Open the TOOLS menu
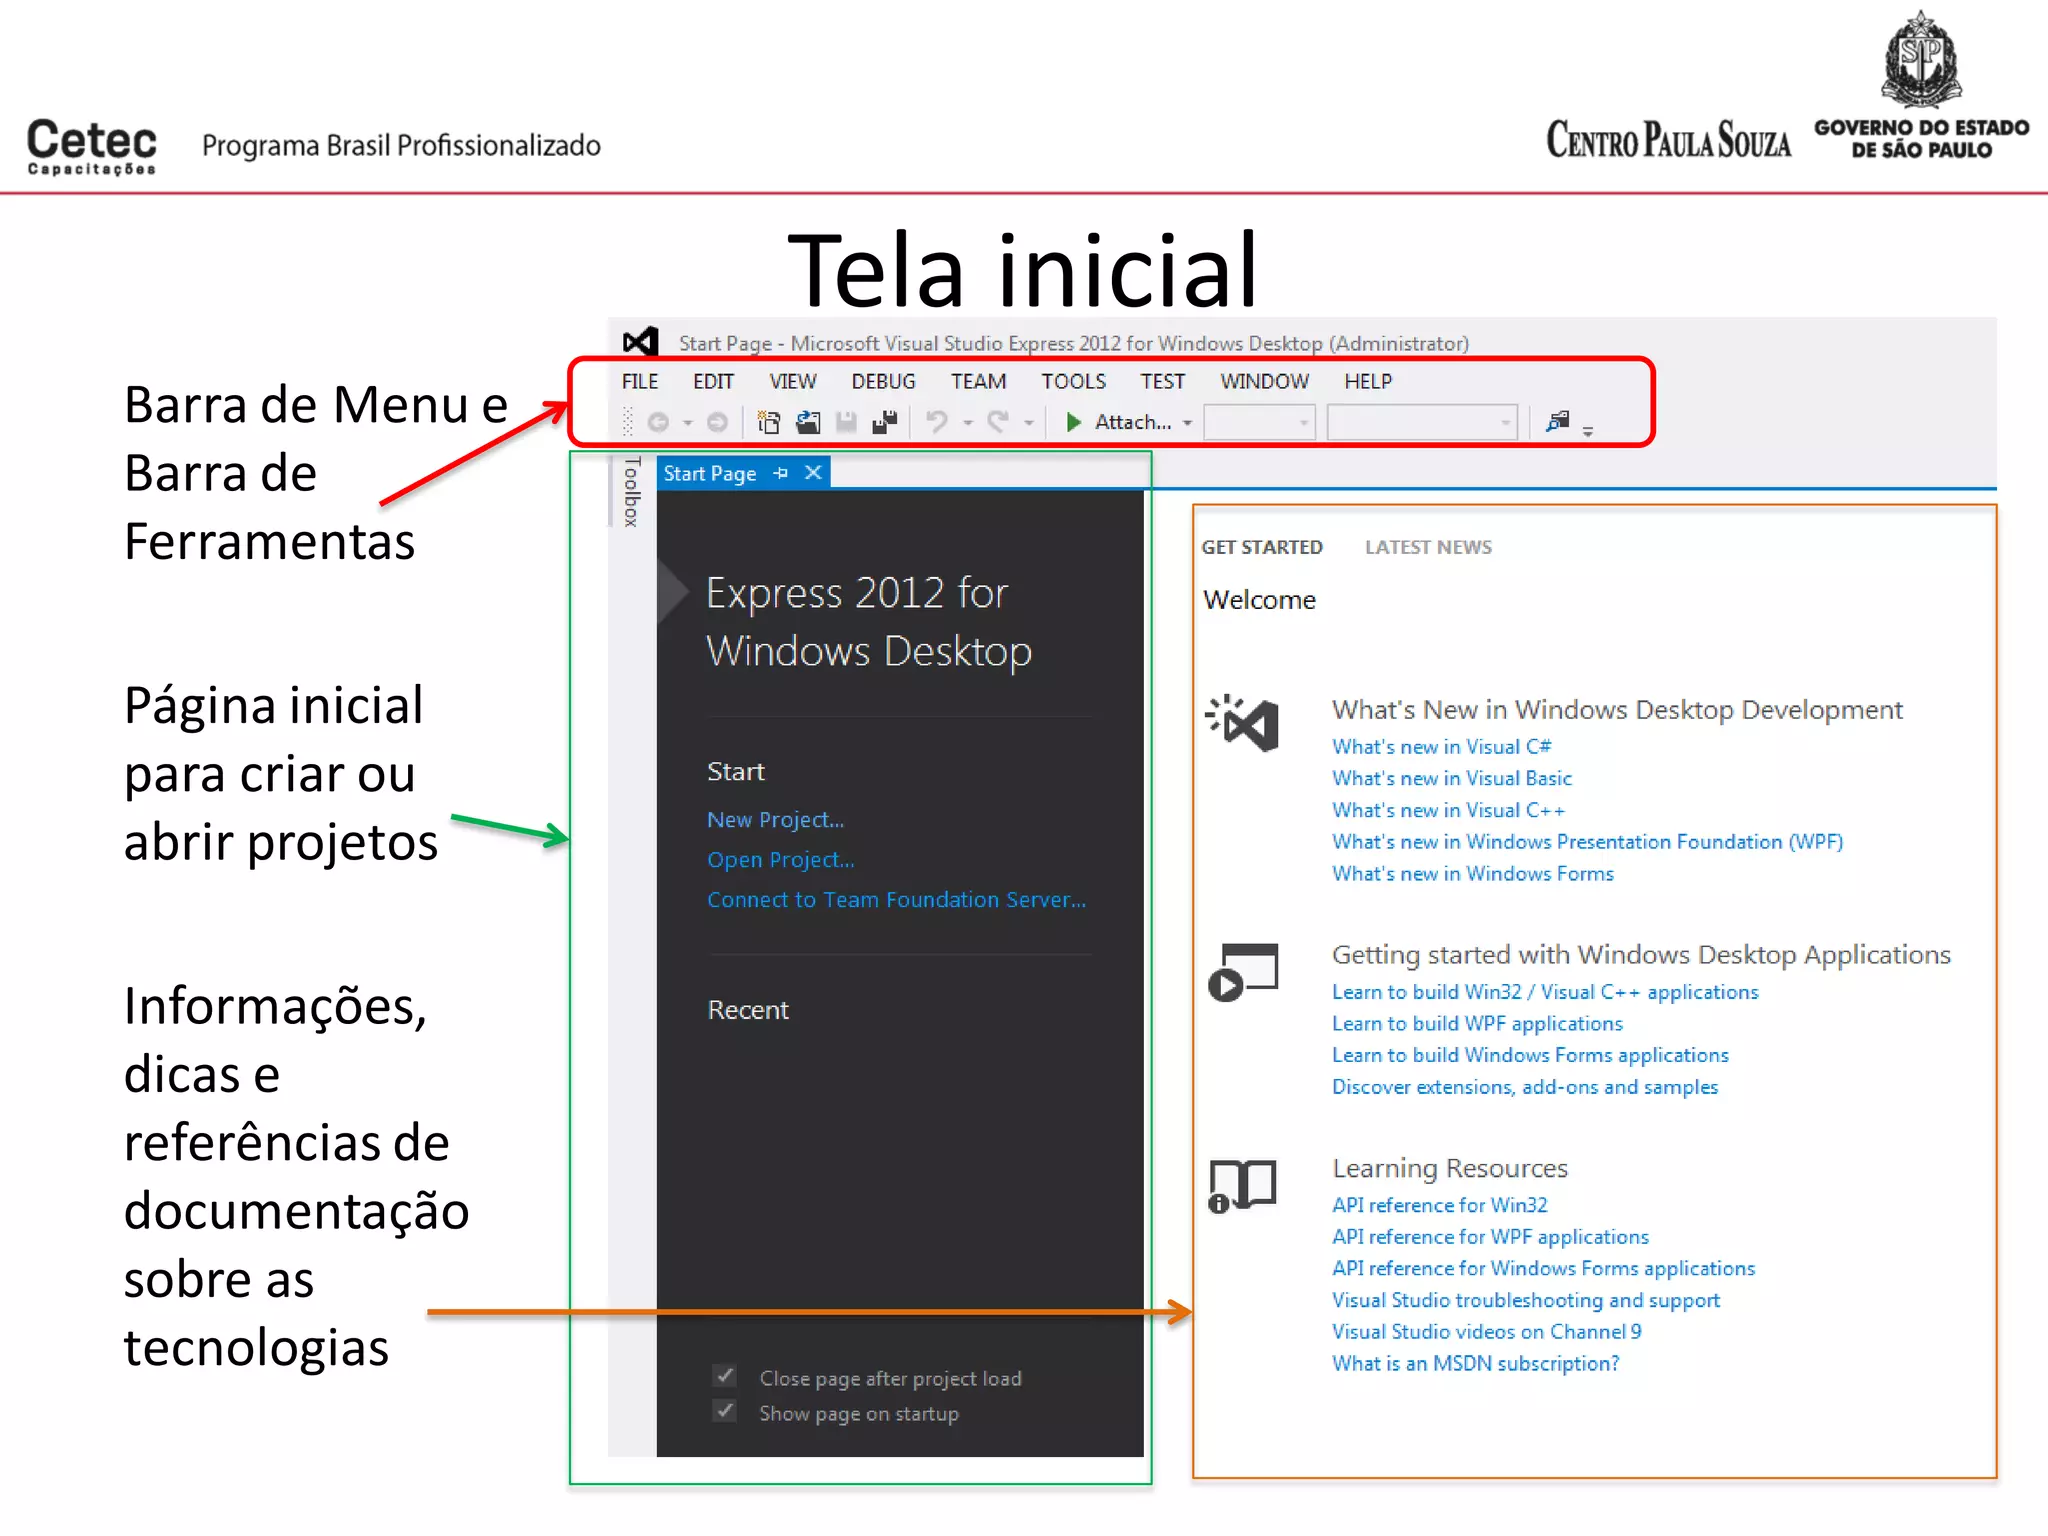This screenshot has height=1536, width=2048. [1073, 382]
